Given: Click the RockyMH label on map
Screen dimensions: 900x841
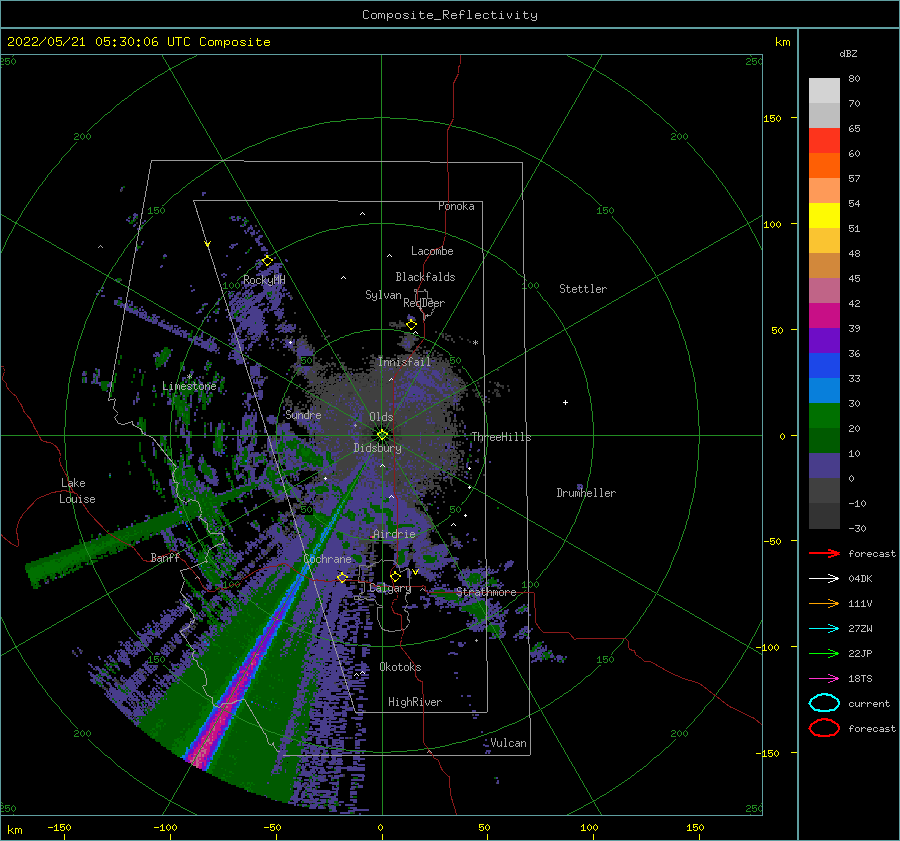Looking at the screenshot, I should tap(264, 280).
